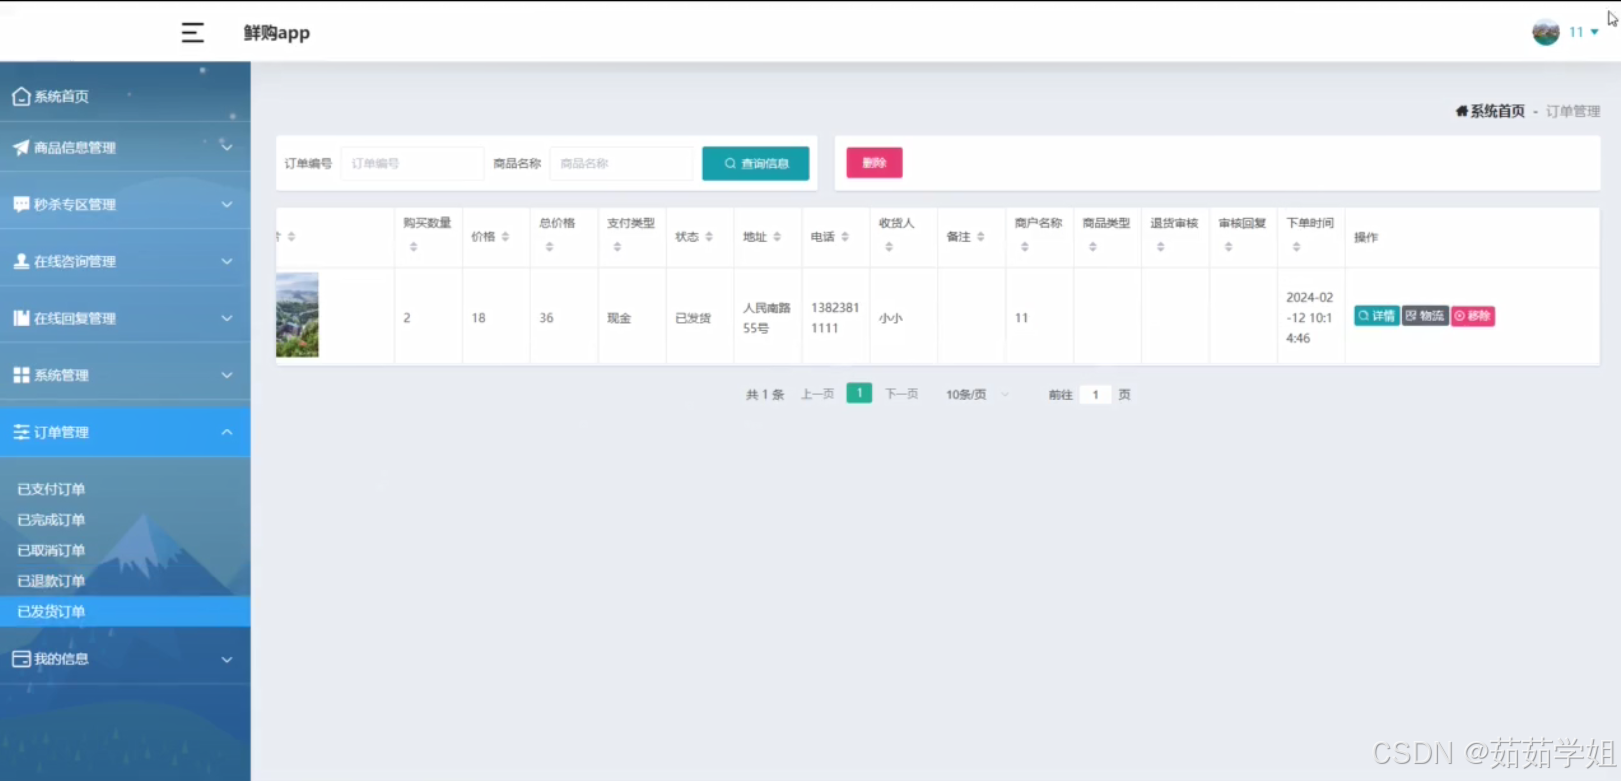Collapse the 订单管理 sidebar menu
The width and height of the screenshot is (1621, 781).
click(x=125, y=432)
